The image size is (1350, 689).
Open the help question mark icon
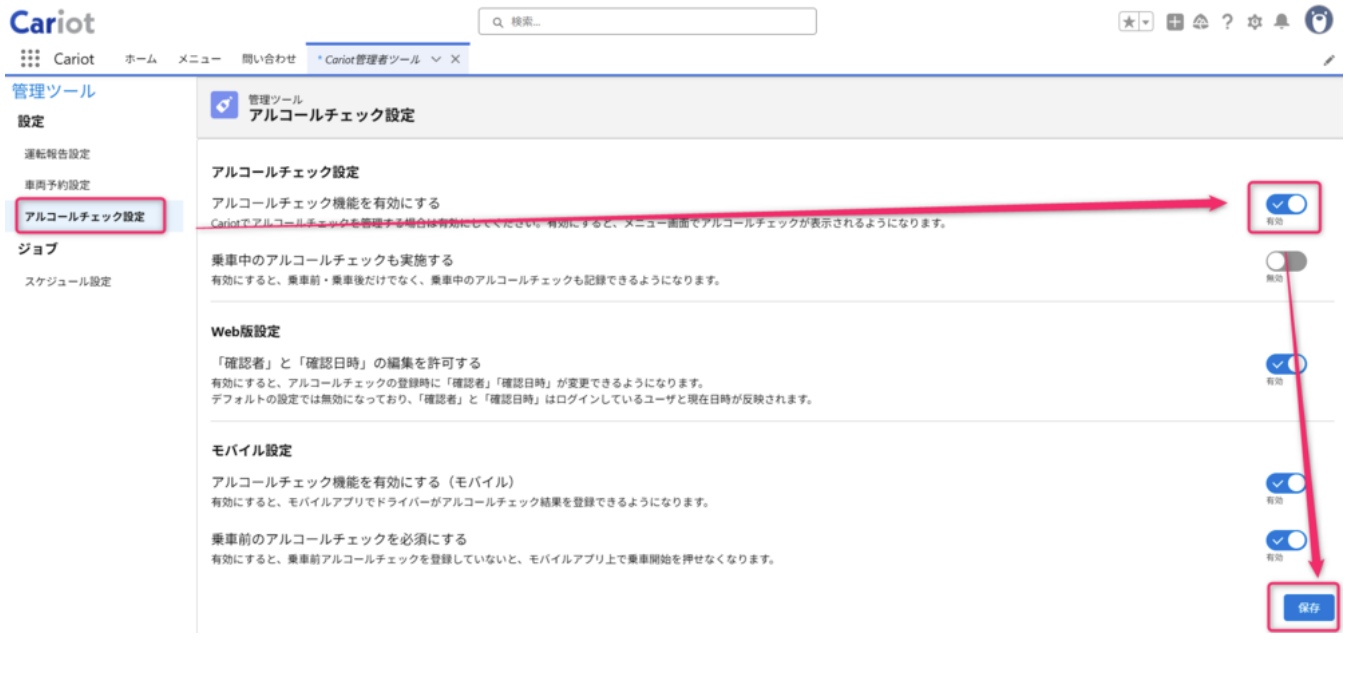[1227, 22]
